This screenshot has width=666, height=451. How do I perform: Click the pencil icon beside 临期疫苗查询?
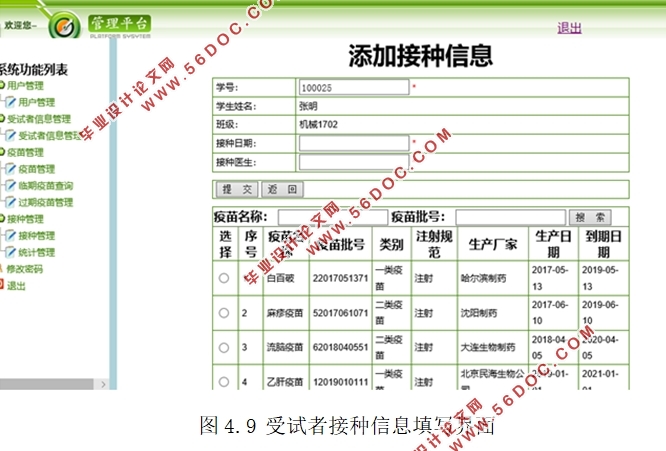pos(10,186)
